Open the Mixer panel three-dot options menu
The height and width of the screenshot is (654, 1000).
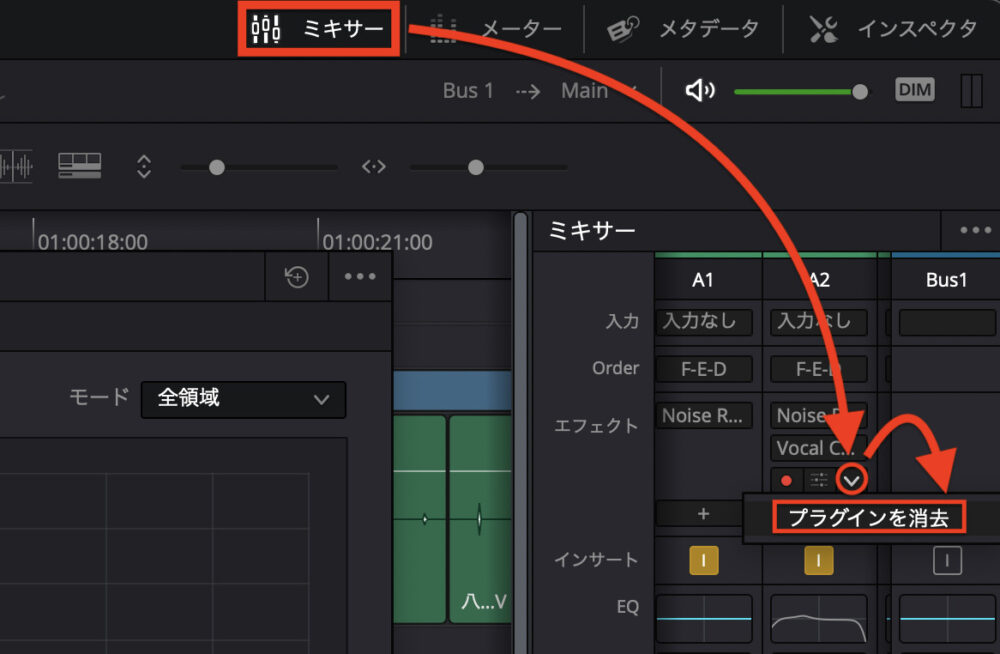click(976, 230)
